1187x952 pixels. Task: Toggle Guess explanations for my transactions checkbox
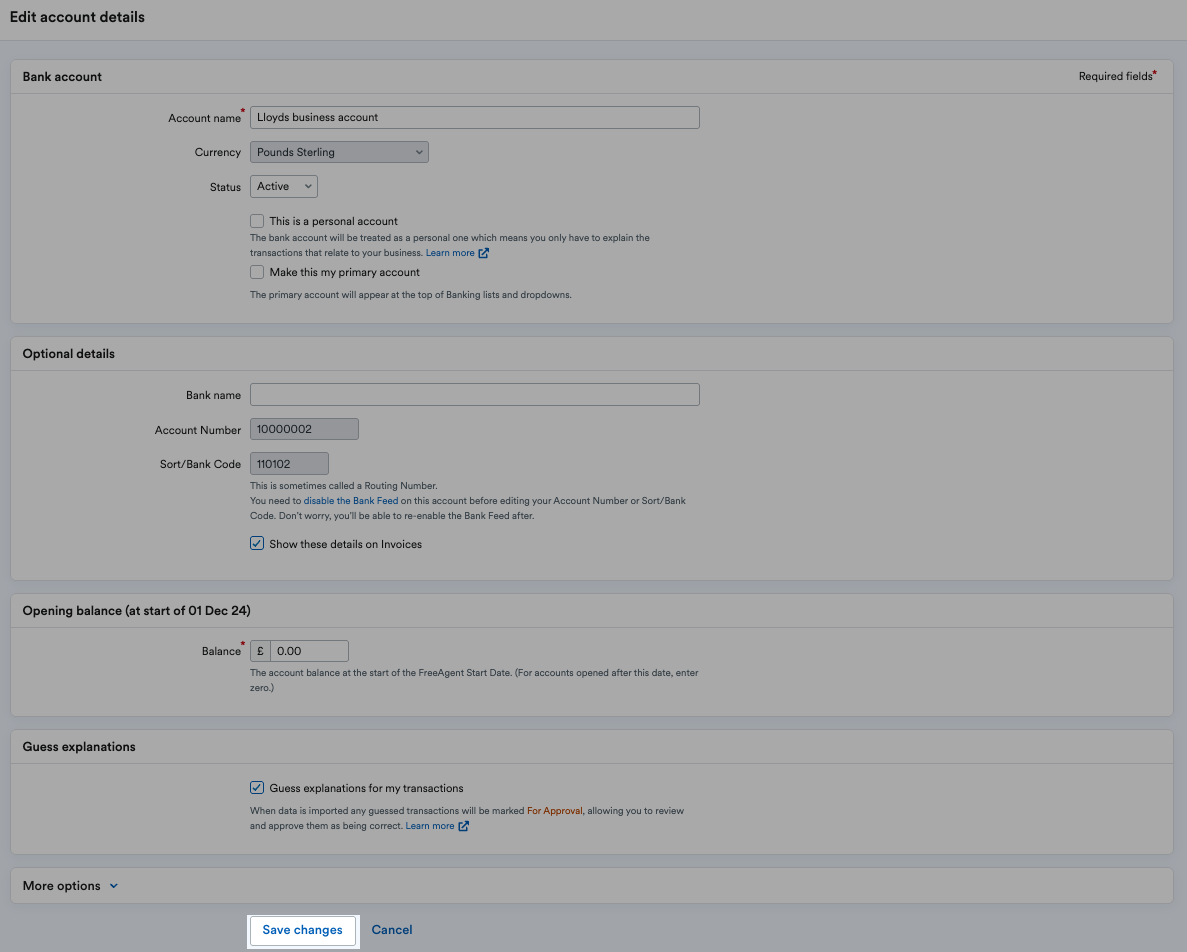pos(257,788)
